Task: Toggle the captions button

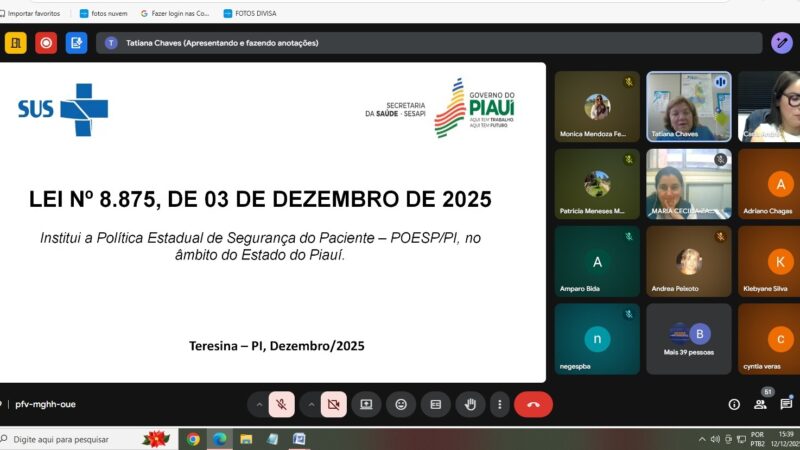Action: pyautogui.click(x=436, y=405)
